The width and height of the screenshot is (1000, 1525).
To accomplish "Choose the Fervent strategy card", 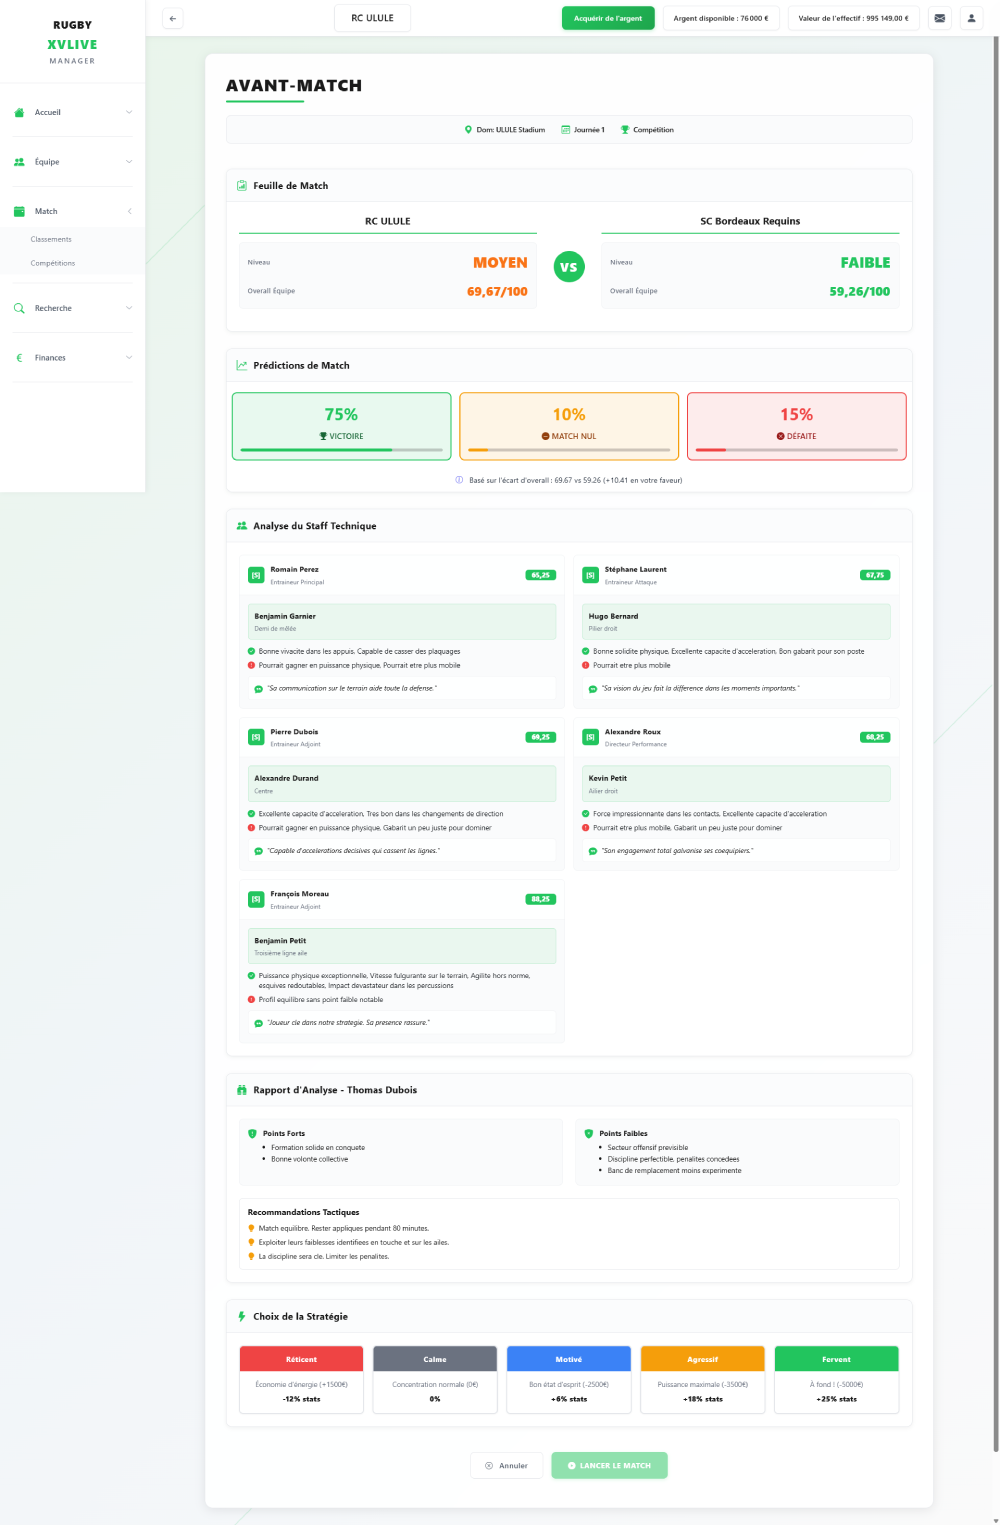I will [836, 1379].
